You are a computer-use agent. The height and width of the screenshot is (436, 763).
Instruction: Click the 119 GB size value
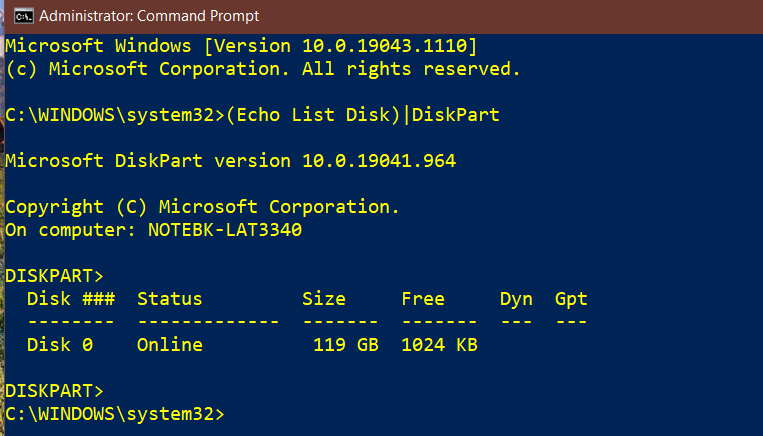[x=345, y=345]
